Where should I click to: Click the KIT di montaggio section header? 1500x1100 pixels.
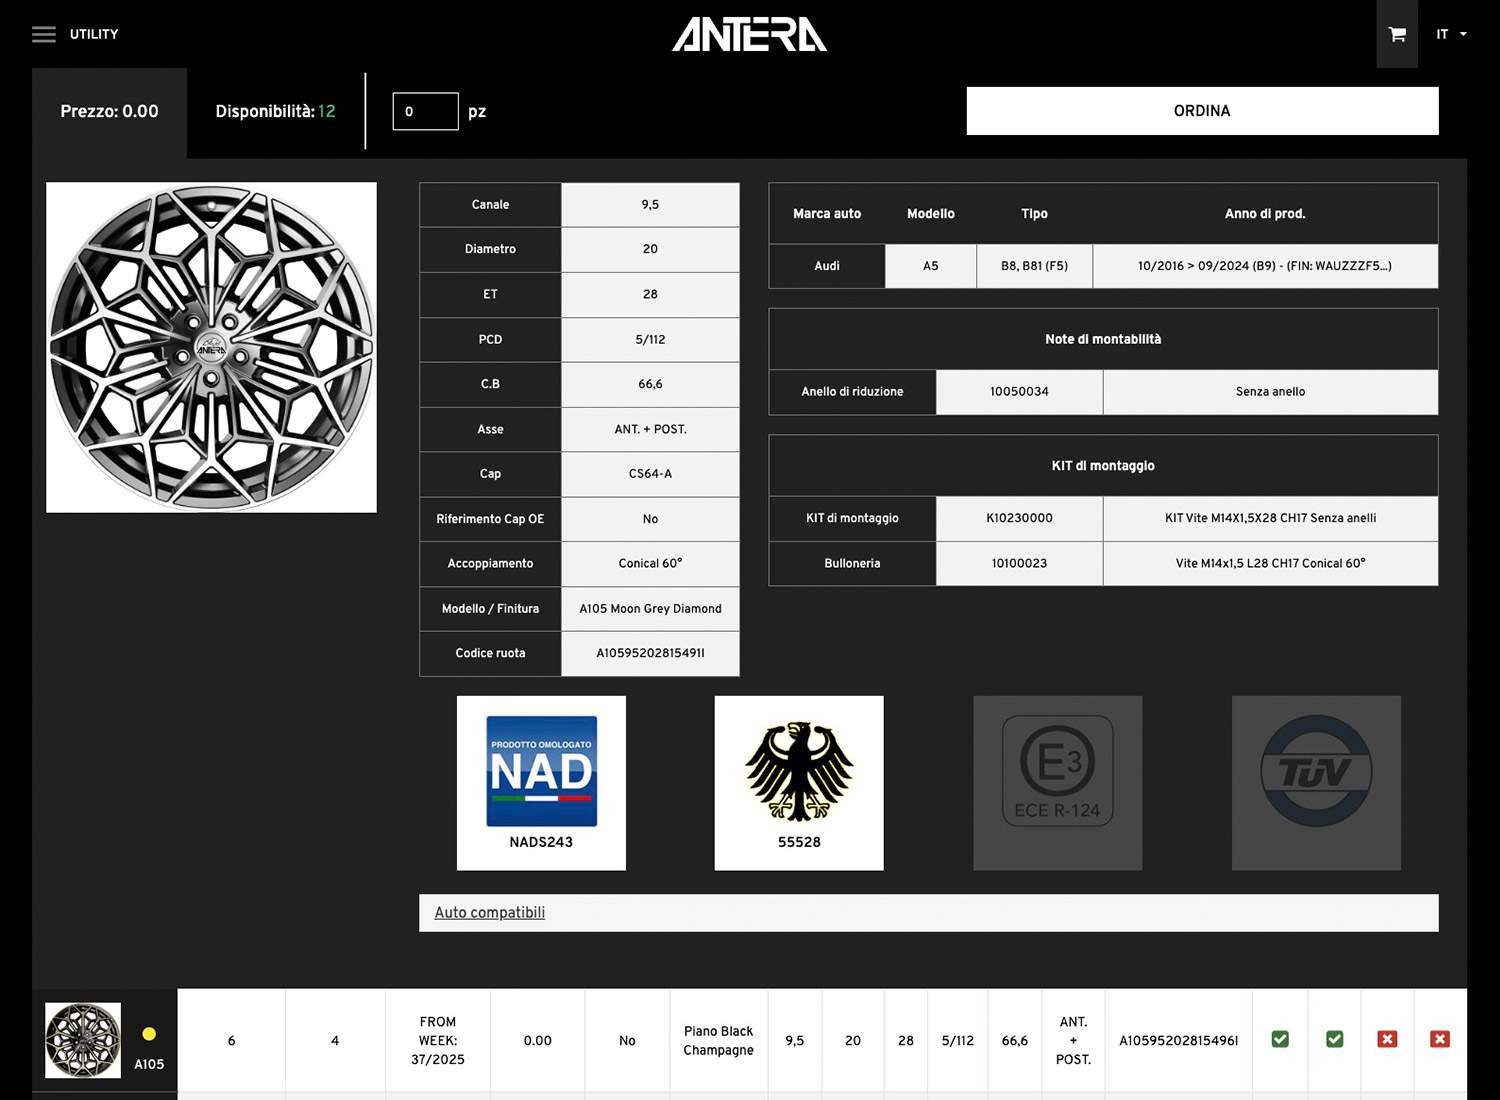[x=1103, y=466]
